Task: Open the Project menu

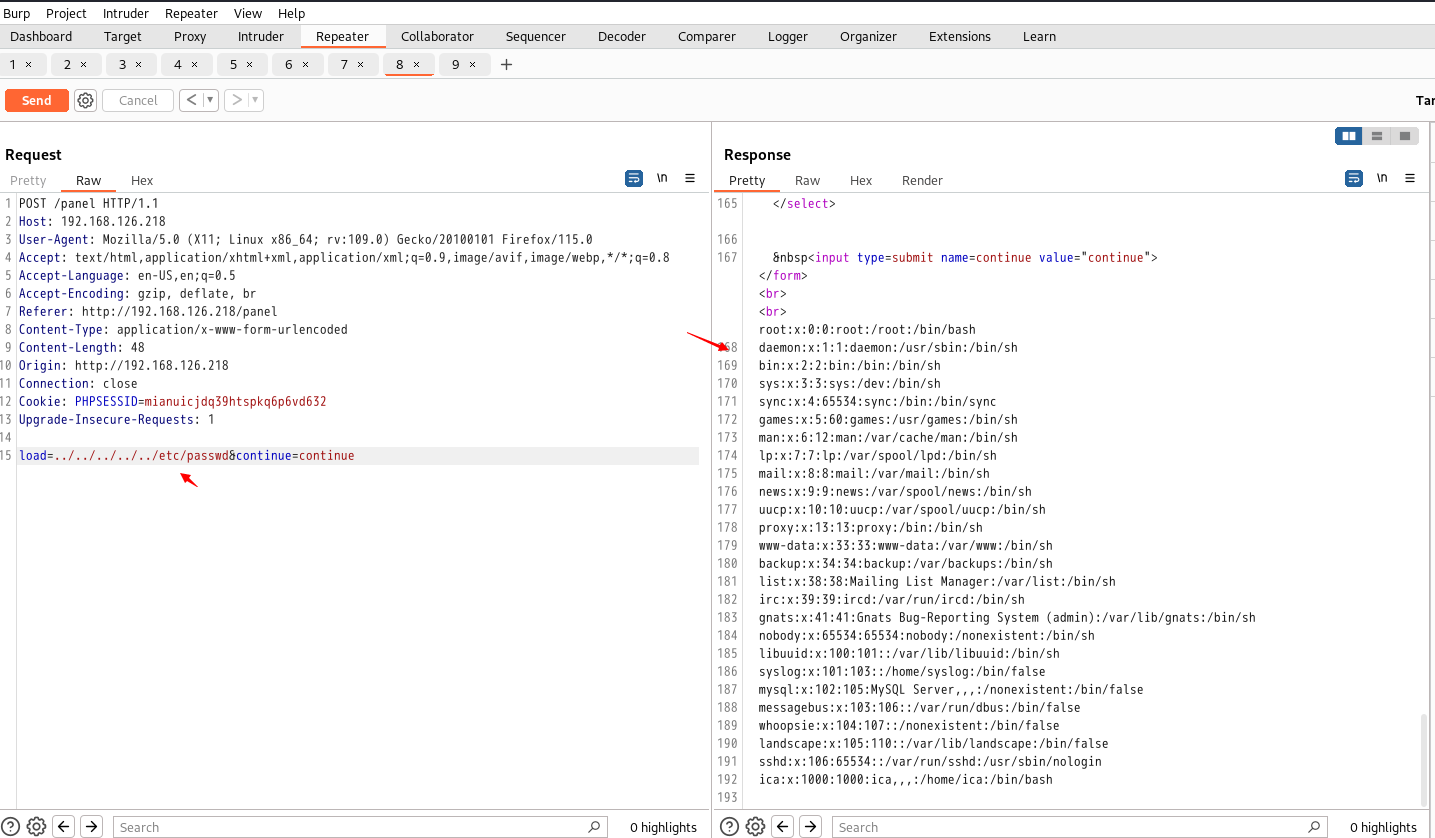Action: pyautogui.click(x=66, y=13)
